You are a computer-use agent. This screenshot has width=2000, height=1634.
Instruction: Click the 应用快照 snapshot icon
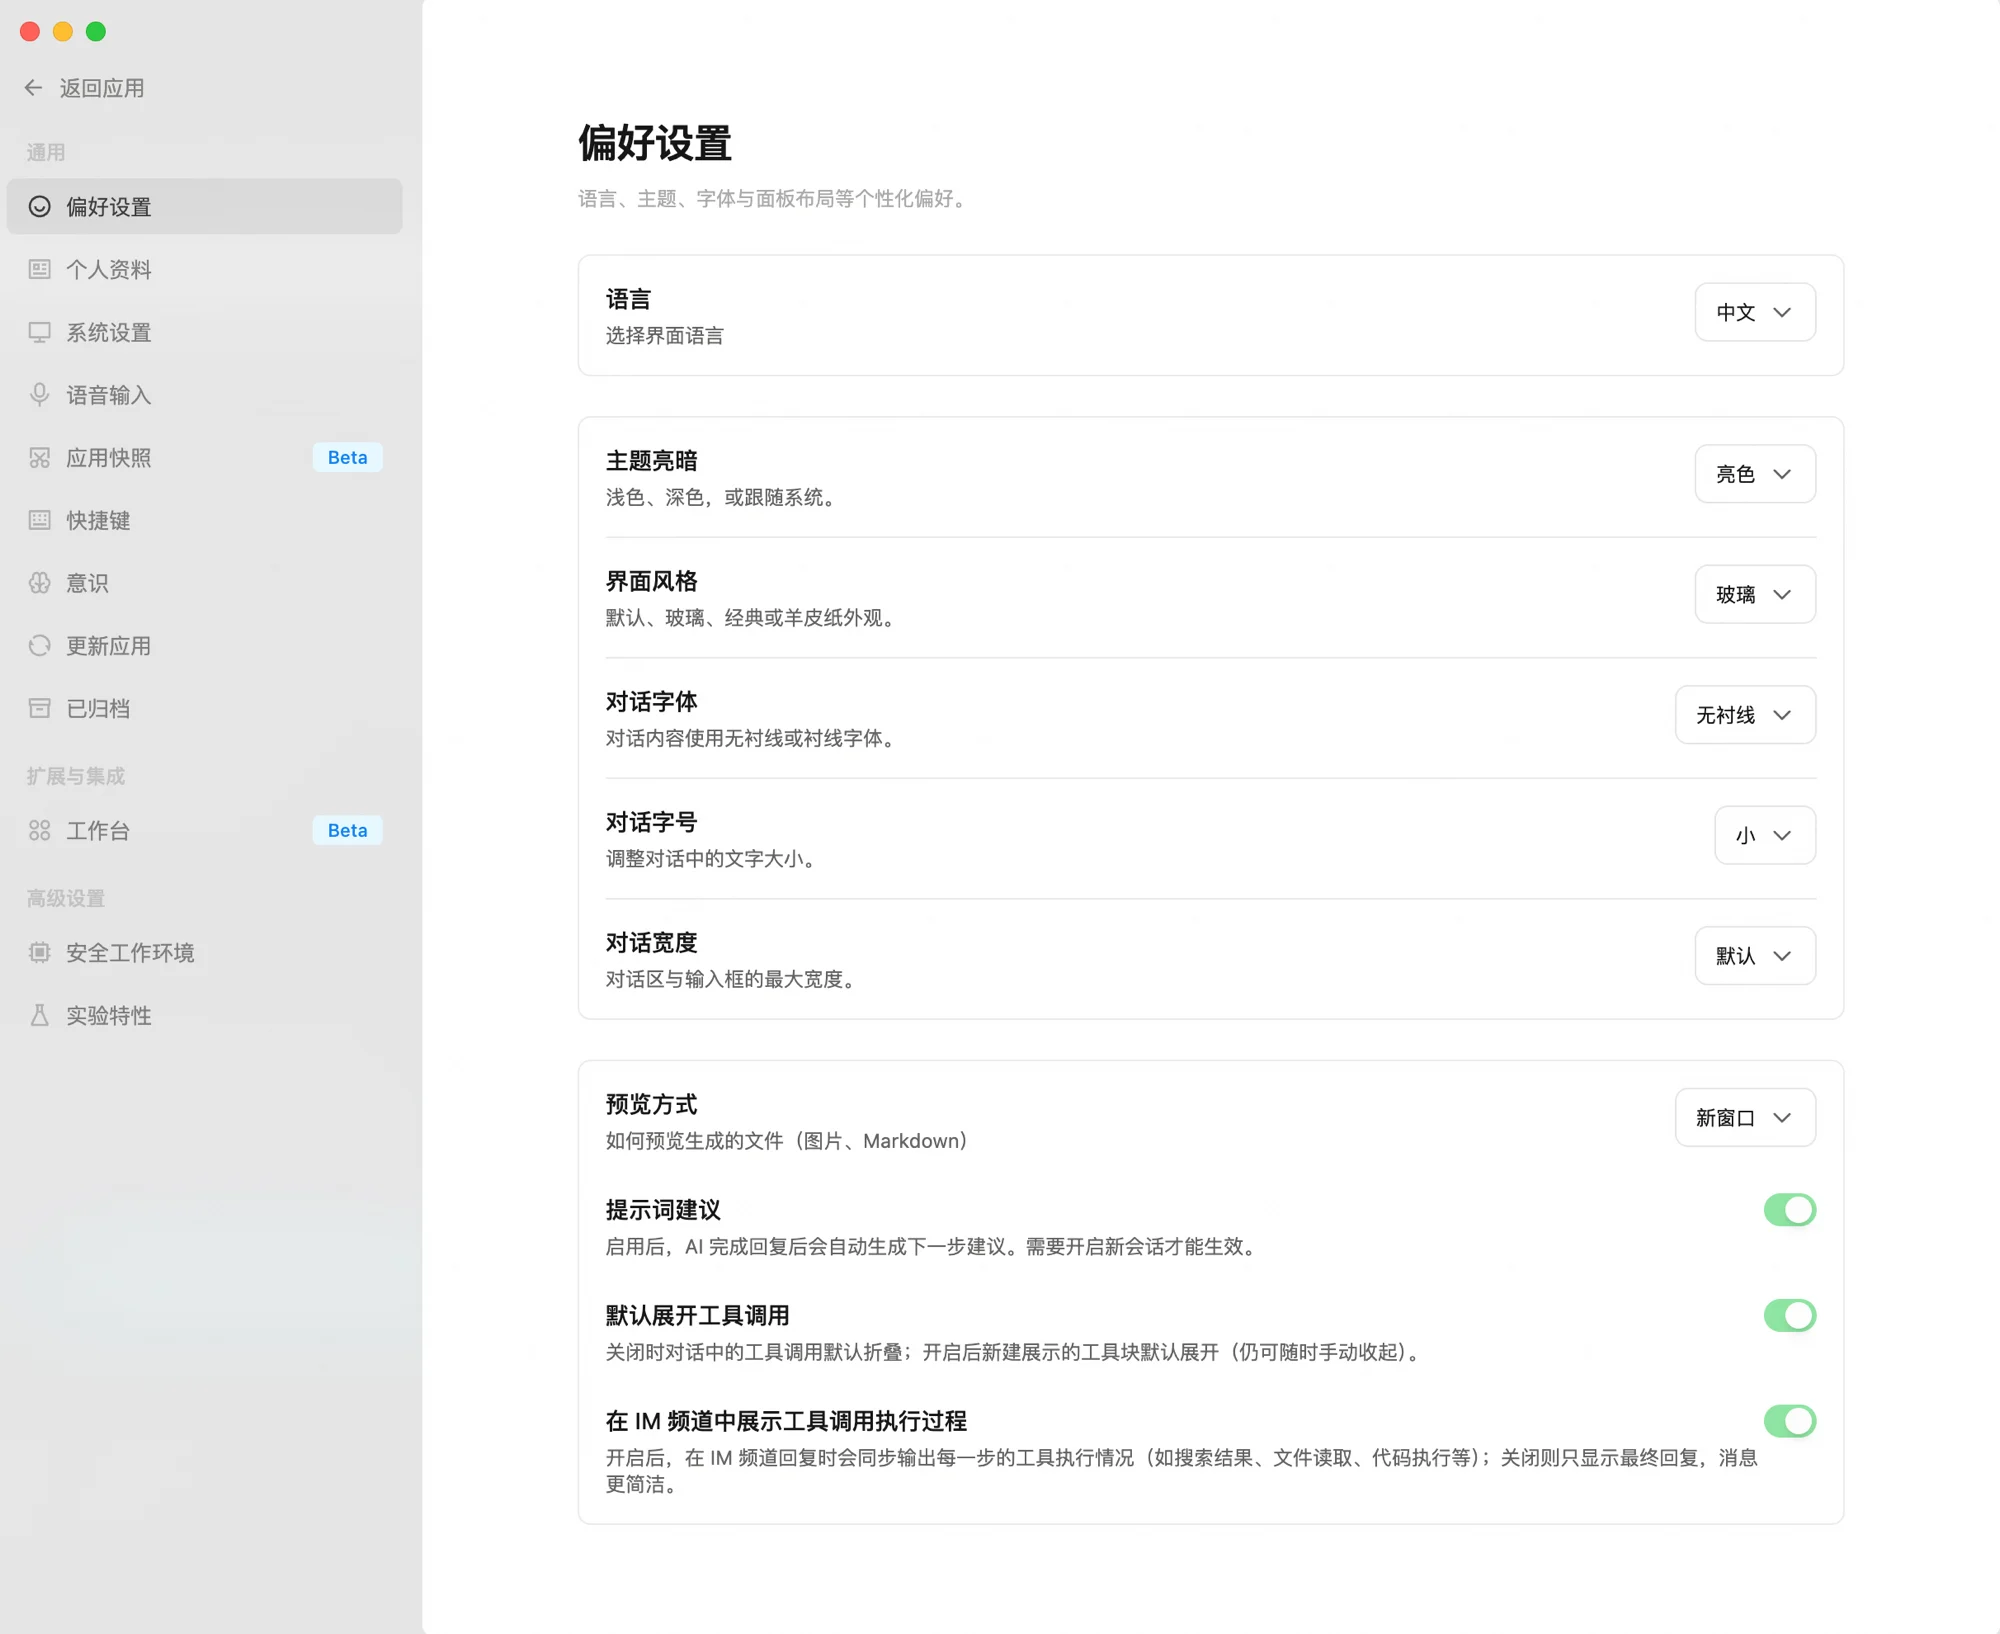(x=40, y=458)
